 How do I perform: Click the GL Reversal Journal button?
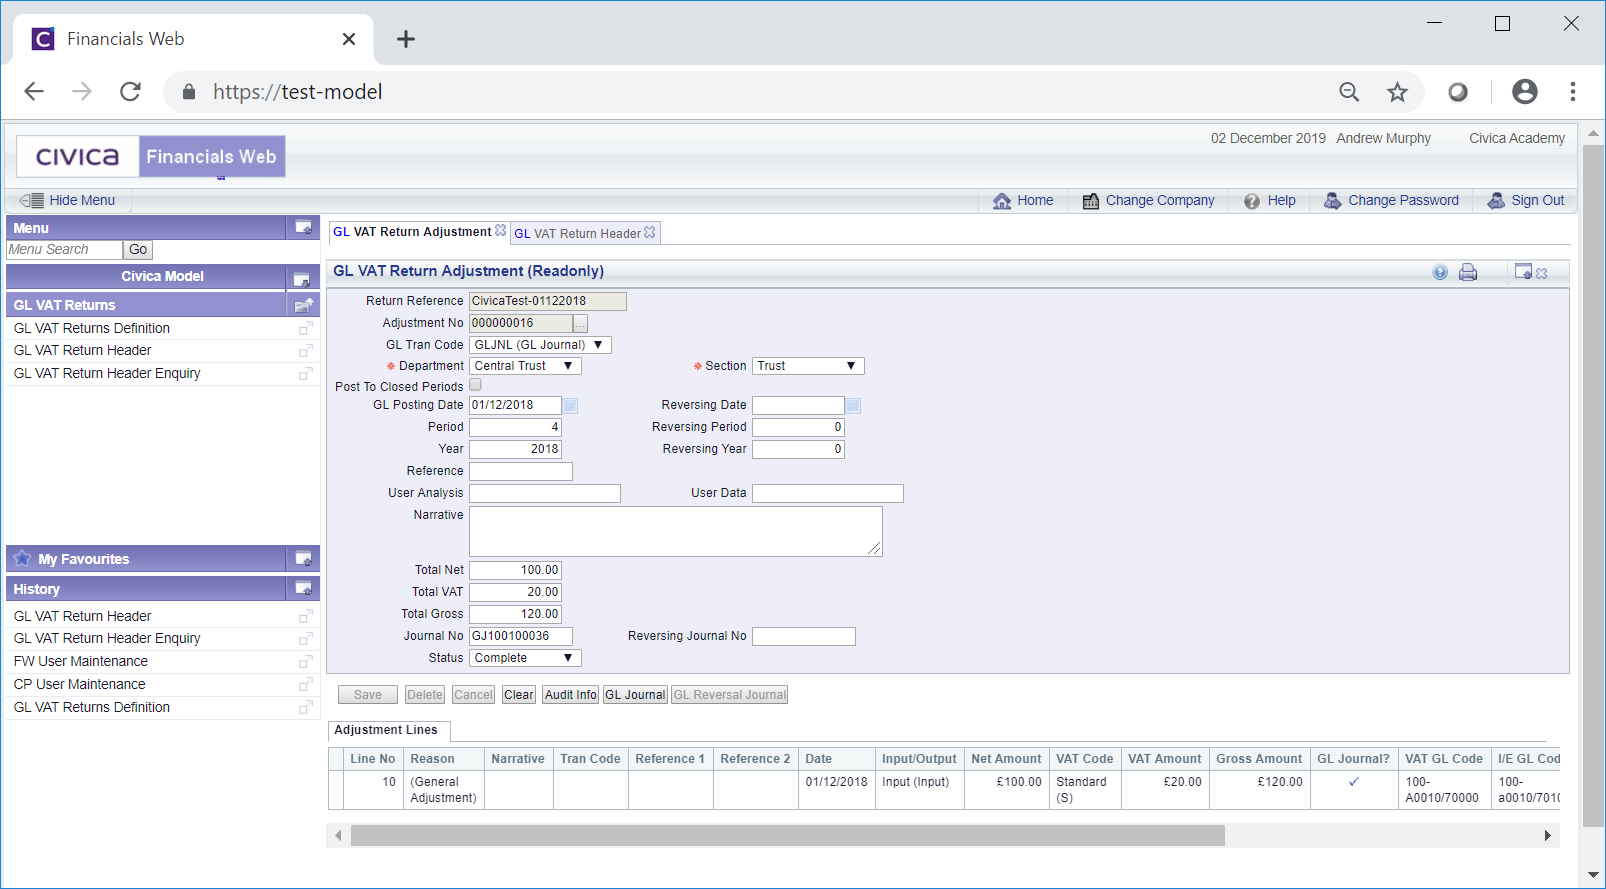[730, 695]
